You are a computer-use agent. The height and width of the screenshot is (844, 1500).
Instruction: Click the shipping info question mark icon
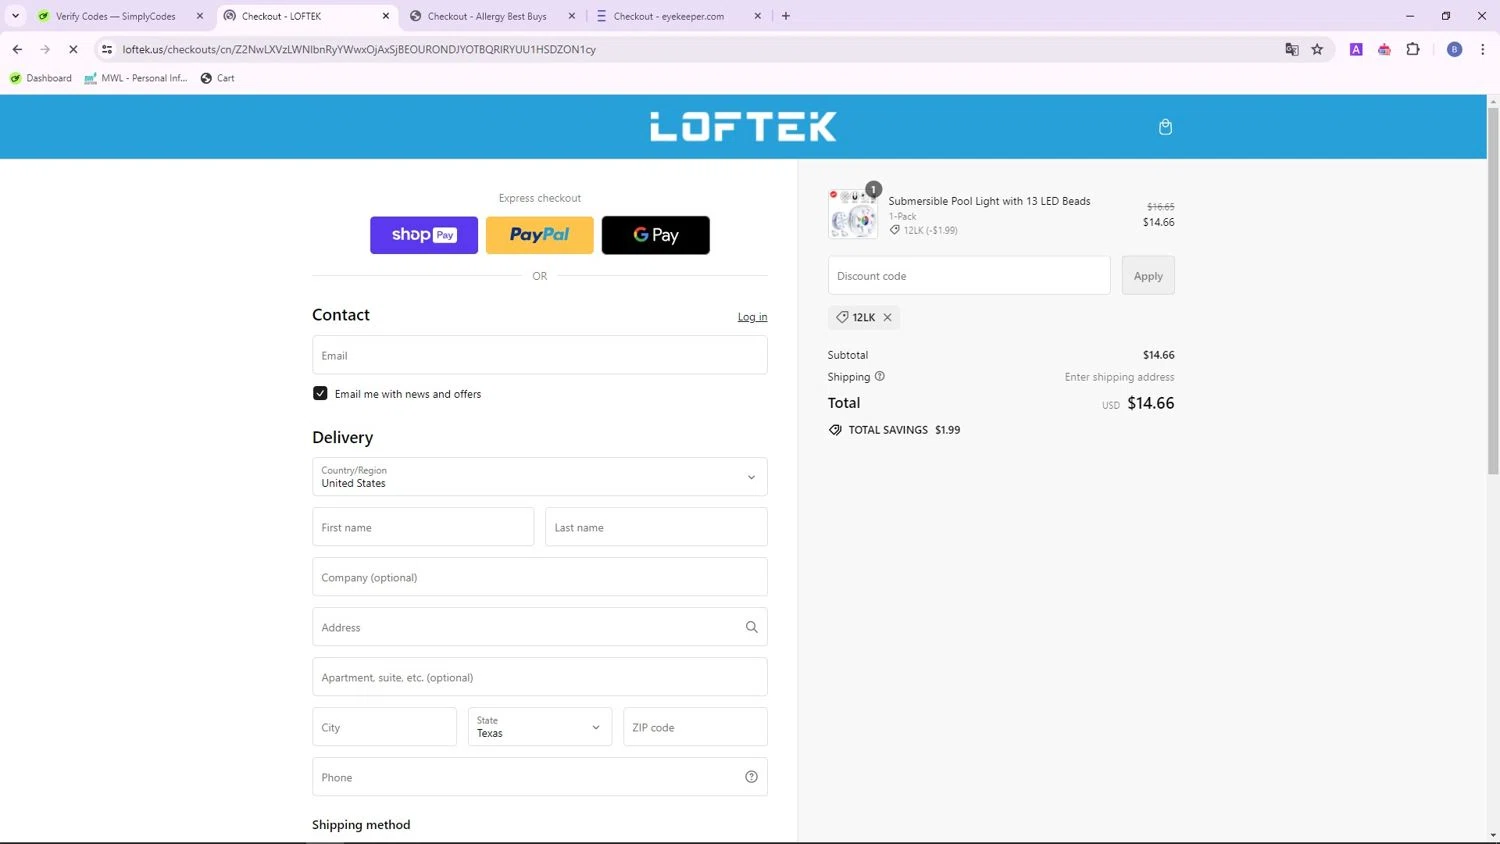point(880,376)
